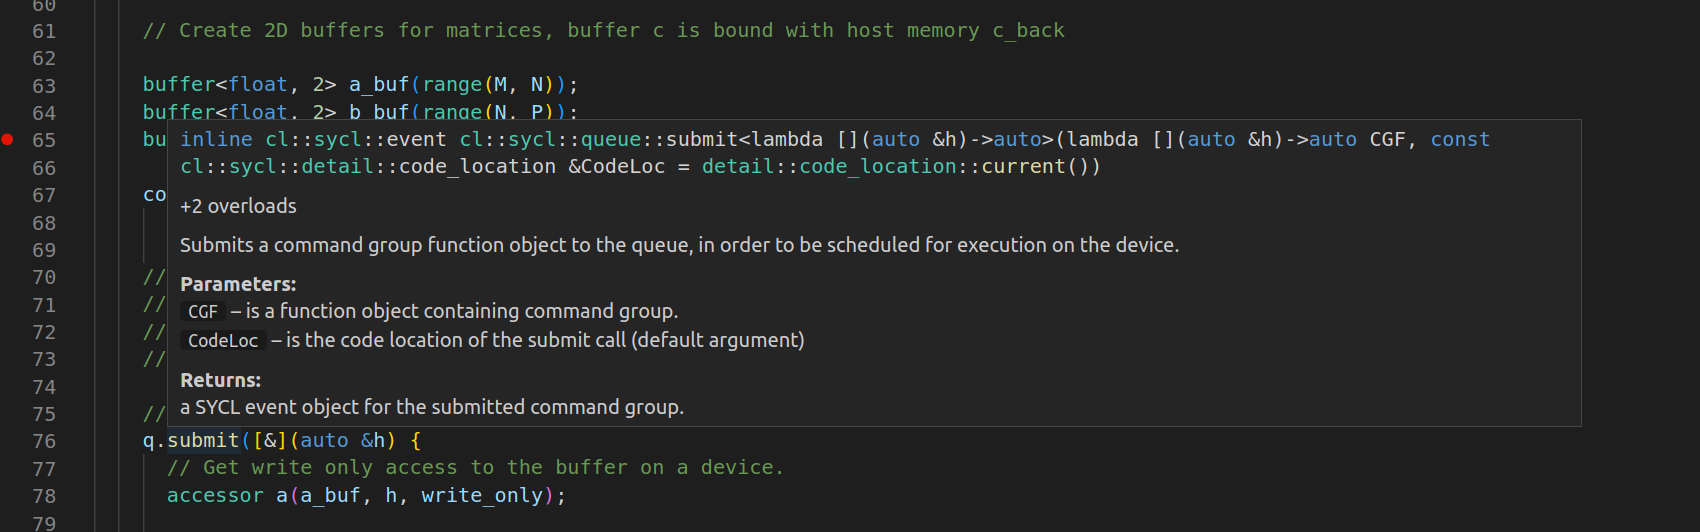This screenshot has width=1700, height=532.
Task: Remove the breakpoint dot on line 65
Action: 7,140
